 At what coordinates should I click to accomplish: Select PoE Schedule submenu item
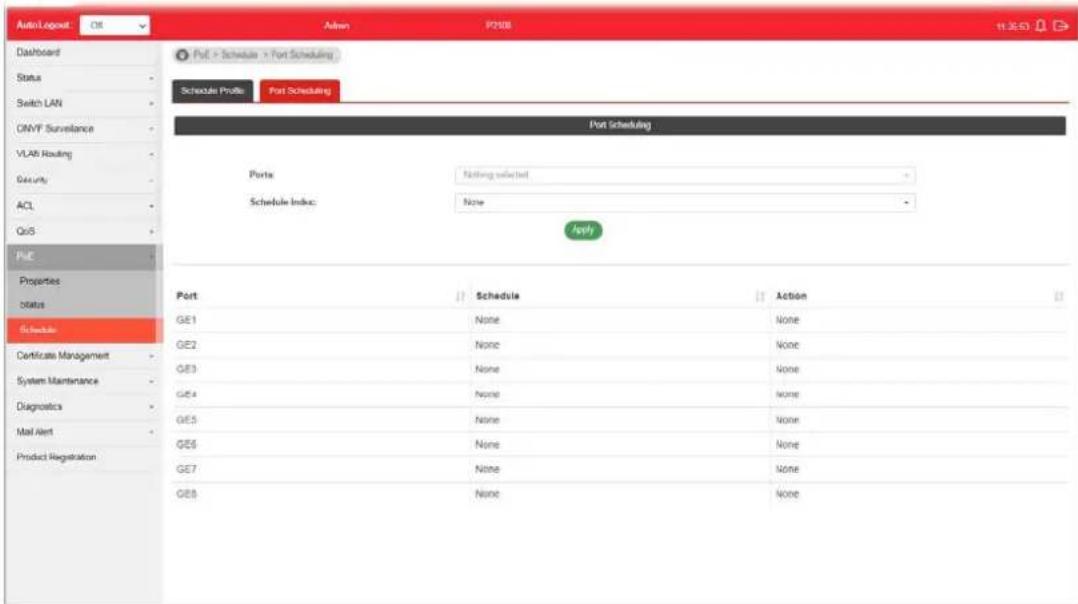[x=83, y=330]
